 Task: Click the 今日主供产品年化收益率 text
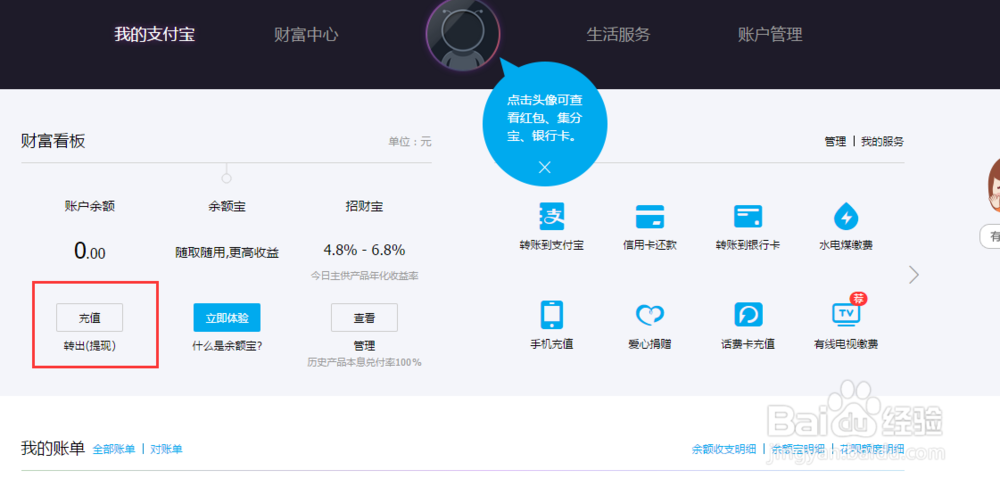pyautogui.click(x=364, y=276)
